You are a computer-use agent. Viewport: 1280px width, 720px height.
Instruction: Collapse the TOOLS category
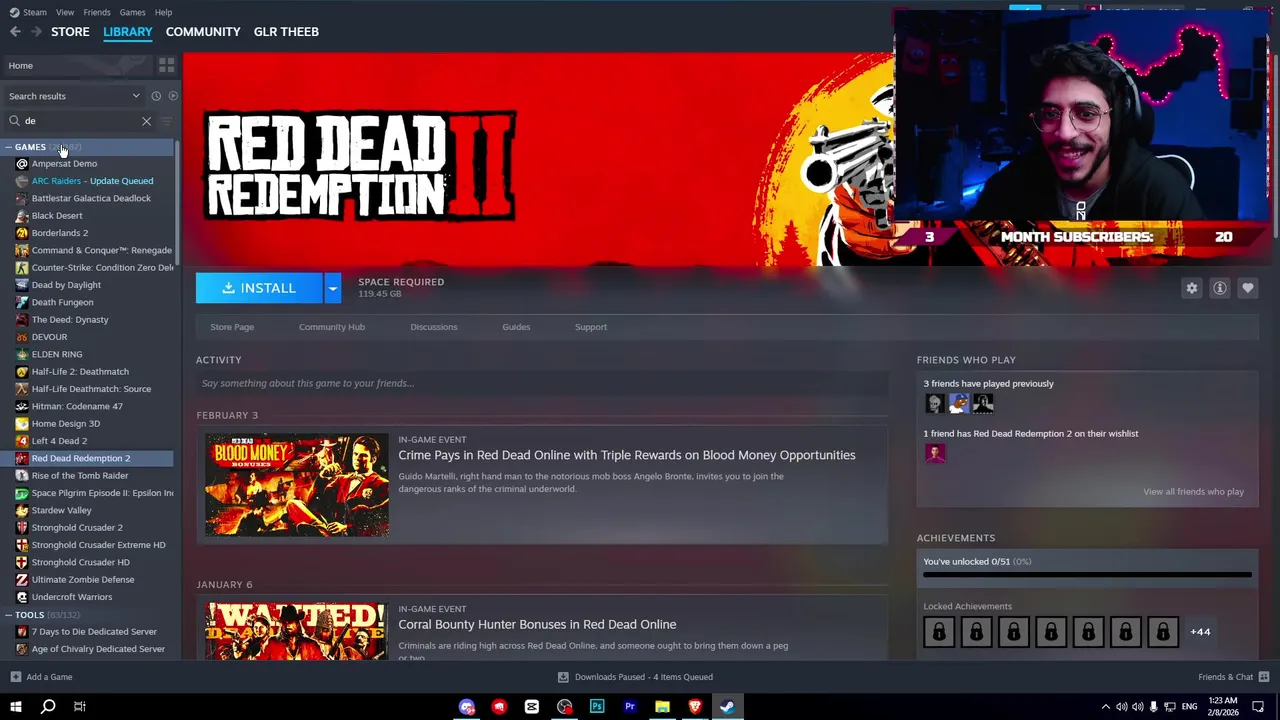click(x=9, y=615)
